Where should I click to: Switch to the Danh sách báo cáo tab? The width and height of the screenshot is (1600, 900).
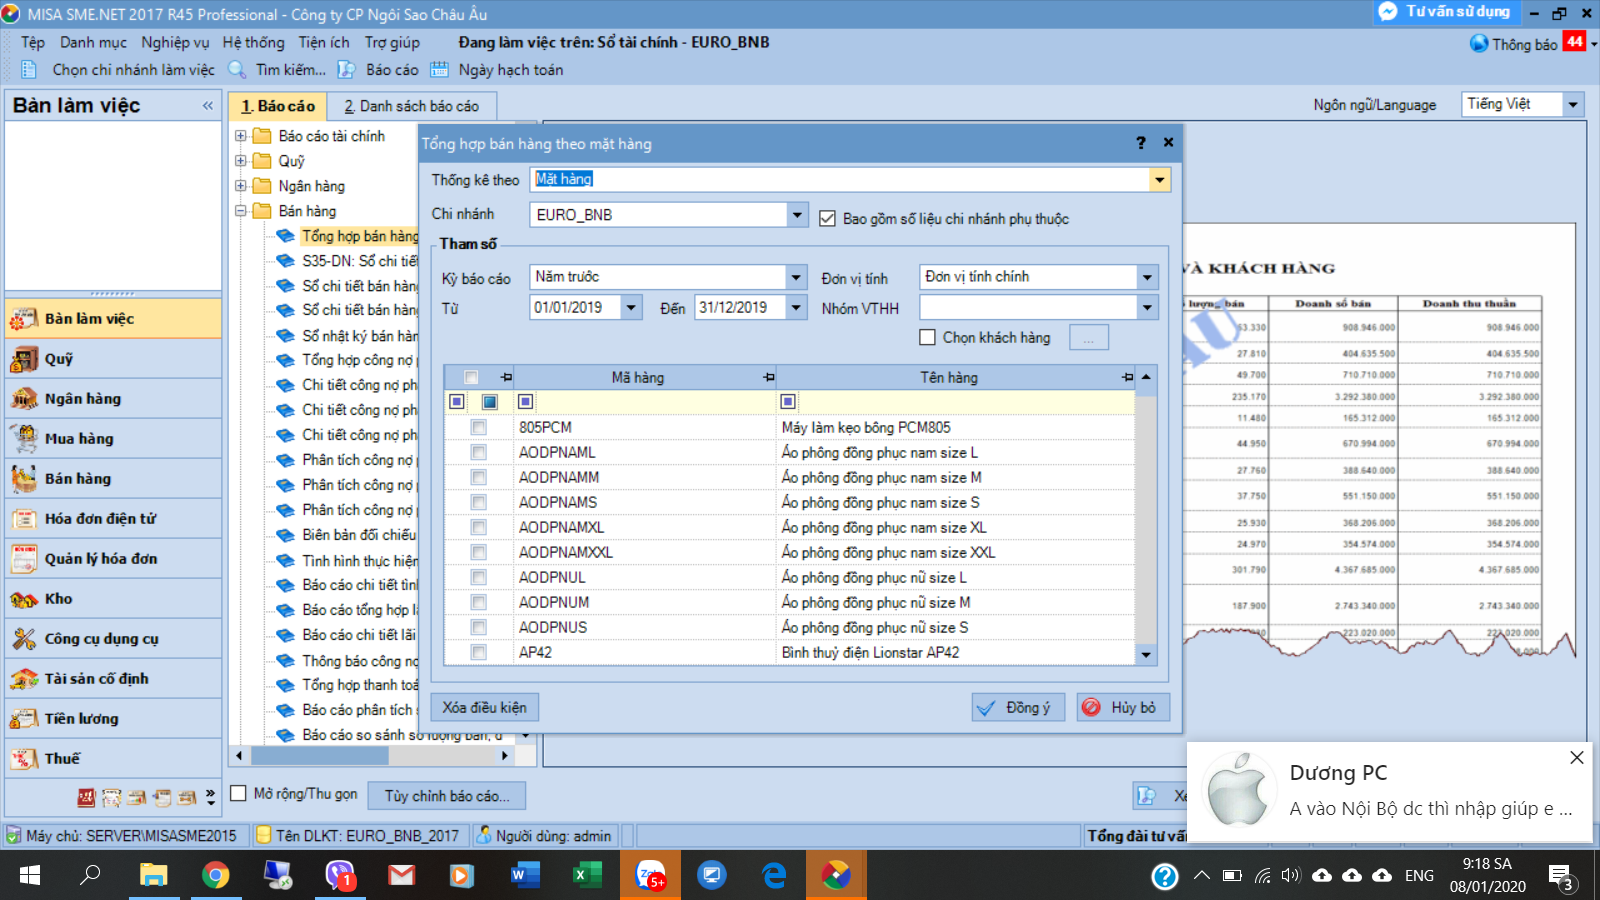pos(411,106)
